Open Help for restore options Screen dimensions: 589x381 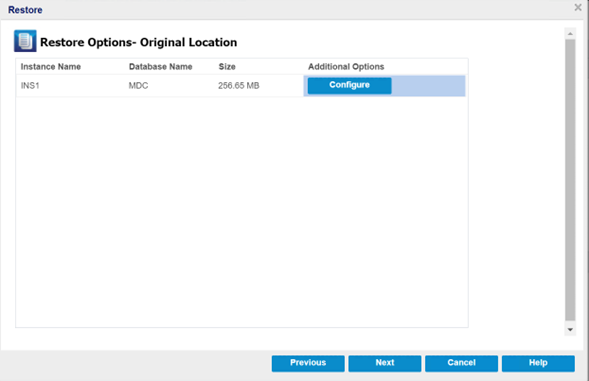tap(538, 363)
